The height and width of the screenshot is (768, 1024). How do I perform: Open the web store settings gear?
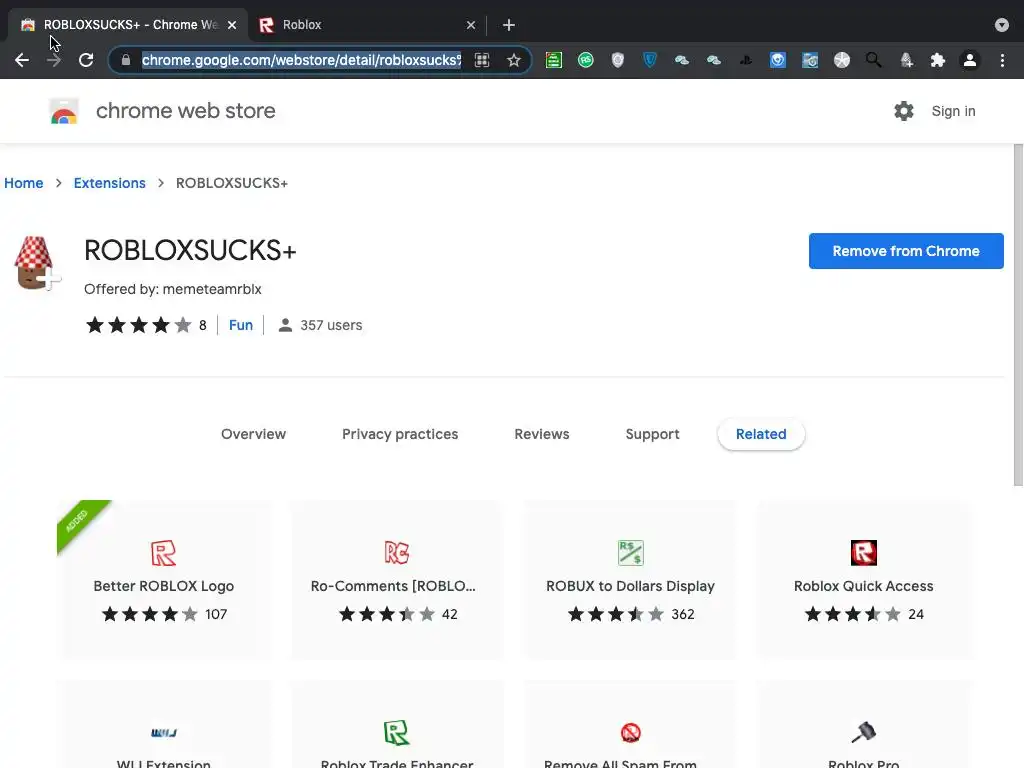(904, 111)
